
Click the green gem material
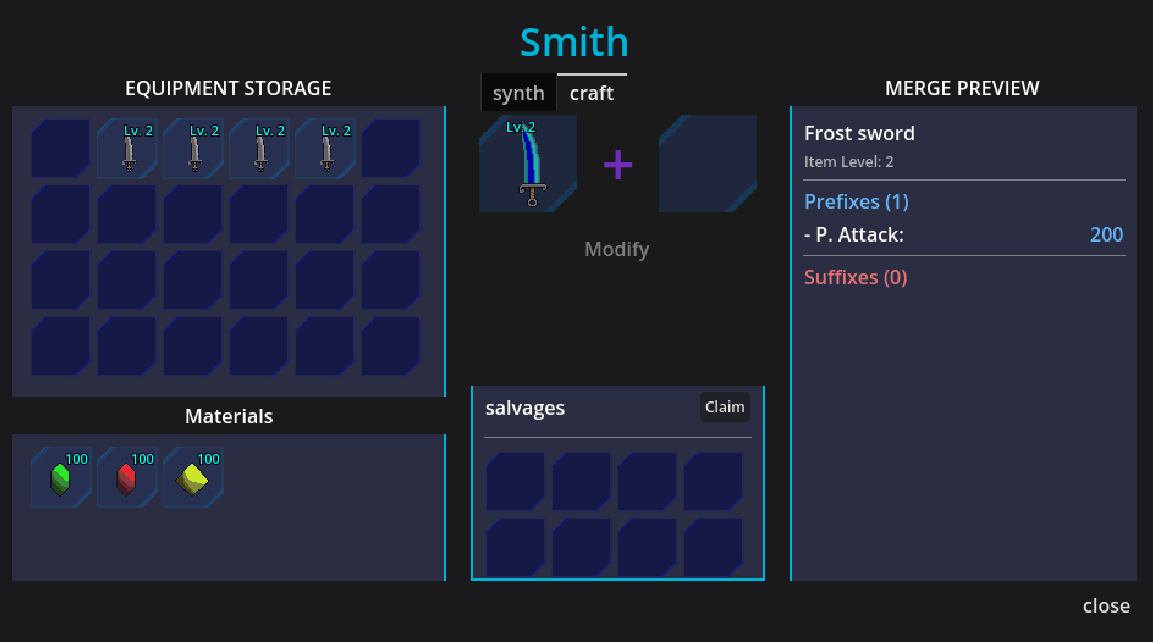click(60, 477)
